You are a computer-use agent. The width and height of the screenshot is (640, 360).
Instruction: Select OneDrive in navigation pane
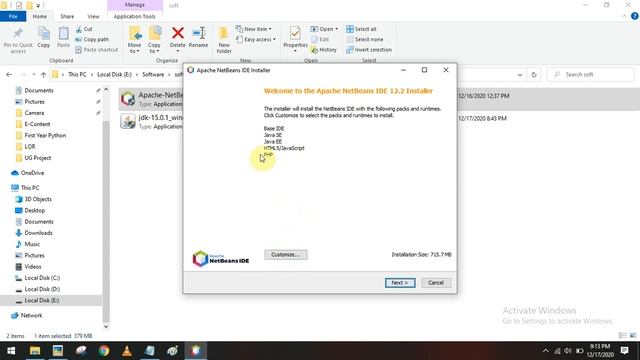(32, 173)
